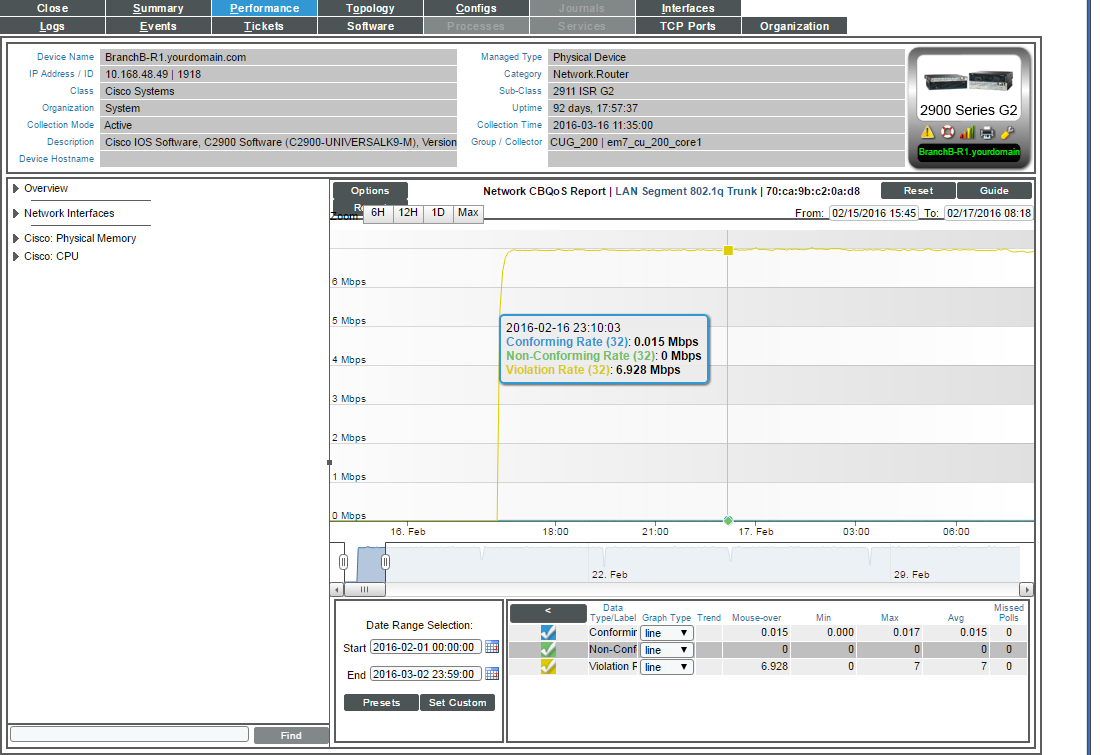Switch to the Topology tab

point(370,8)
